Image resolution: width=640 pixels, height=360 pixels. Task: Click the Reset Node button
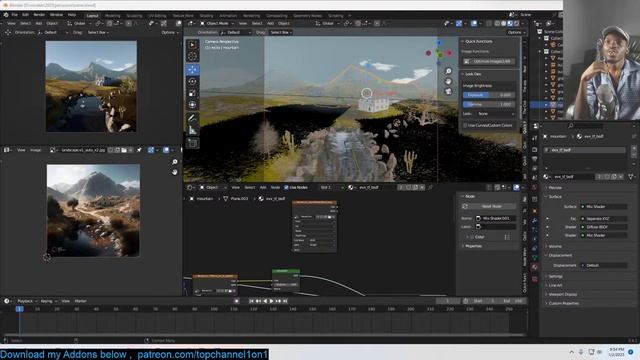tap(489, 207)
